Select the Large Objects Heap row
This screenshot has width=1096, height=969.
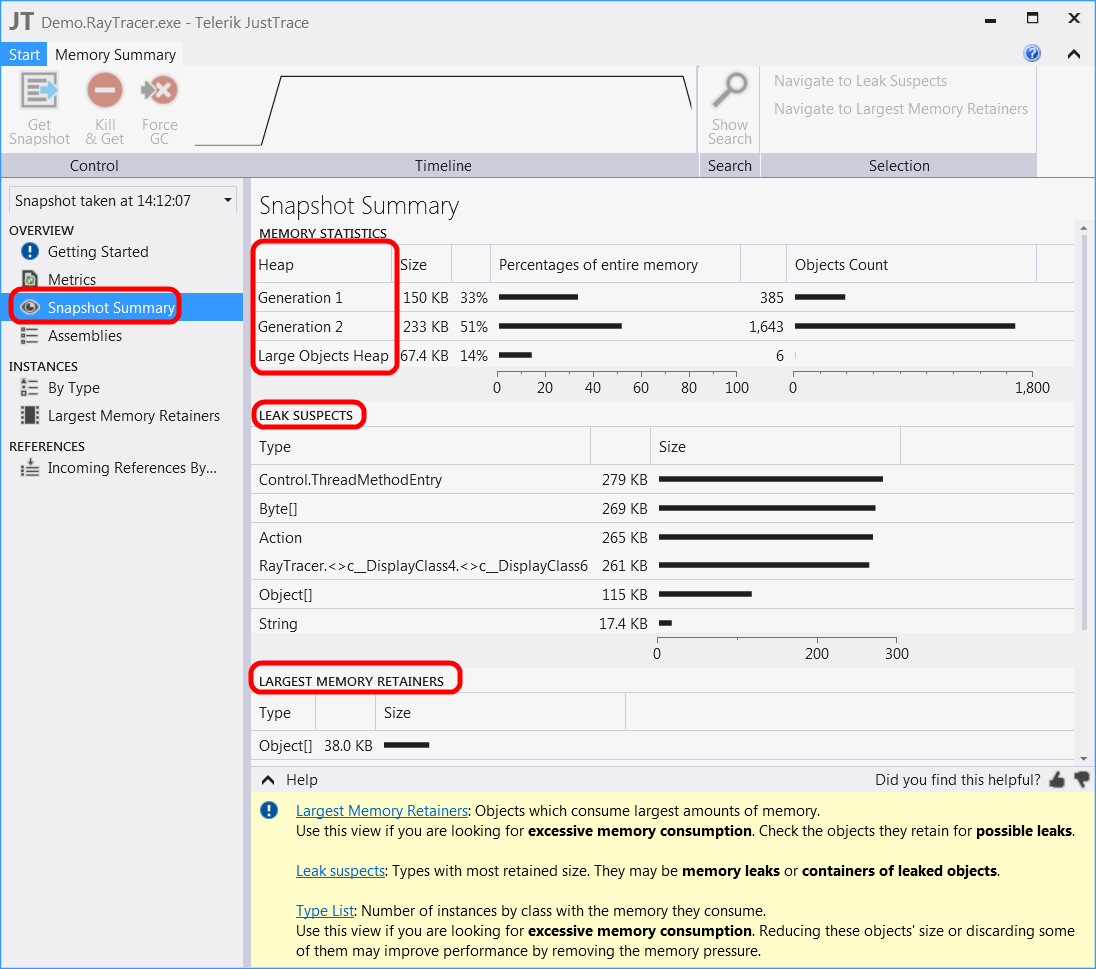click(662, 356)
